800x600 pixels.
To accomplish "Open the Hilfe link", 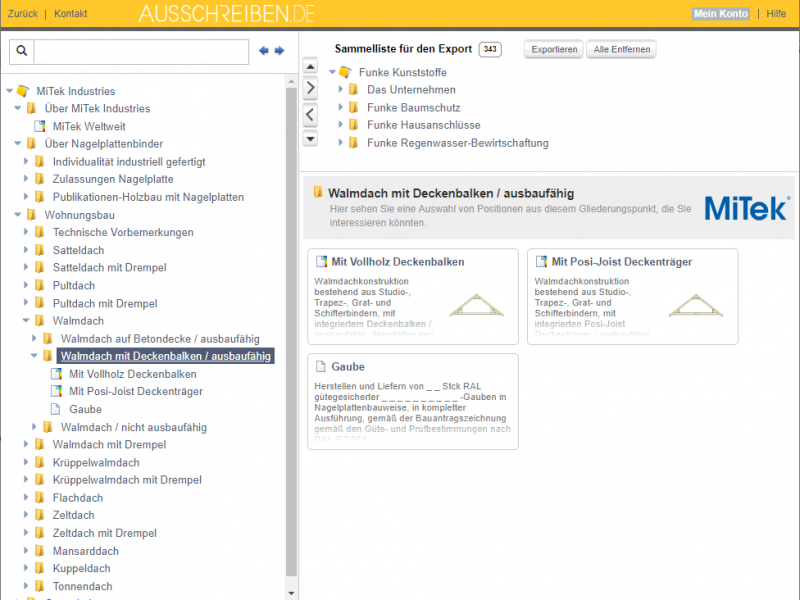I will click(776, 14).
